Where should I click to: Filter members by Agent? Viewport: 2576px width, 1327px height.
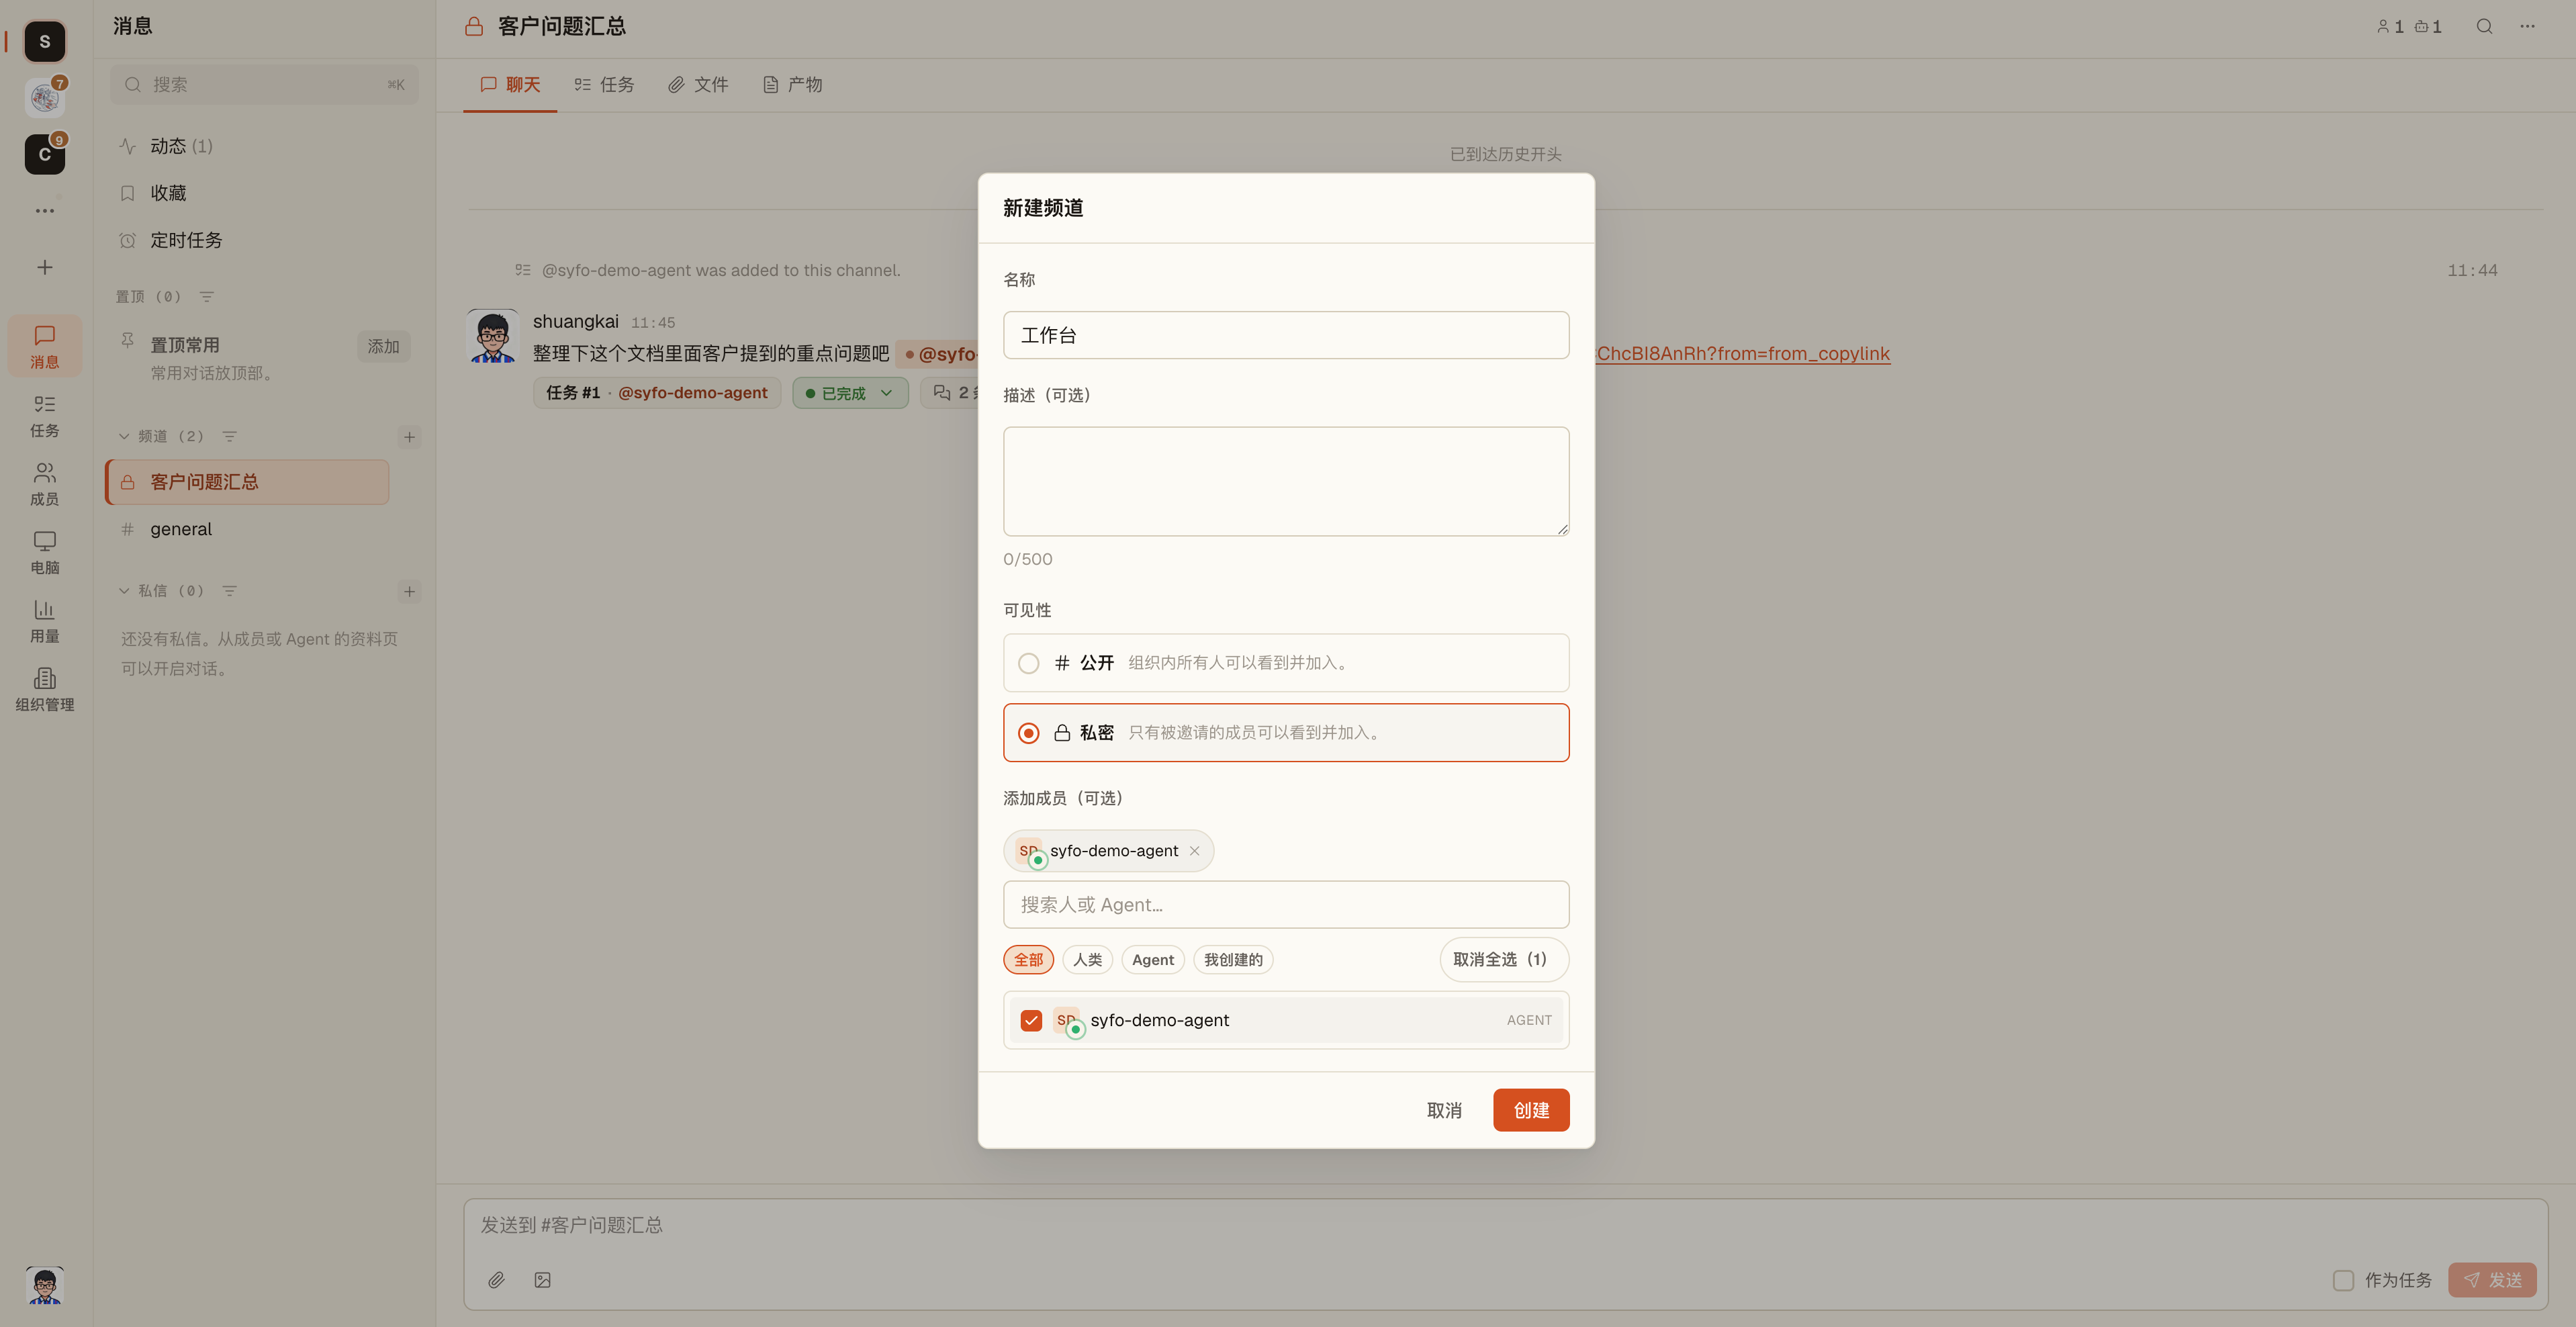pos(1153,960)
